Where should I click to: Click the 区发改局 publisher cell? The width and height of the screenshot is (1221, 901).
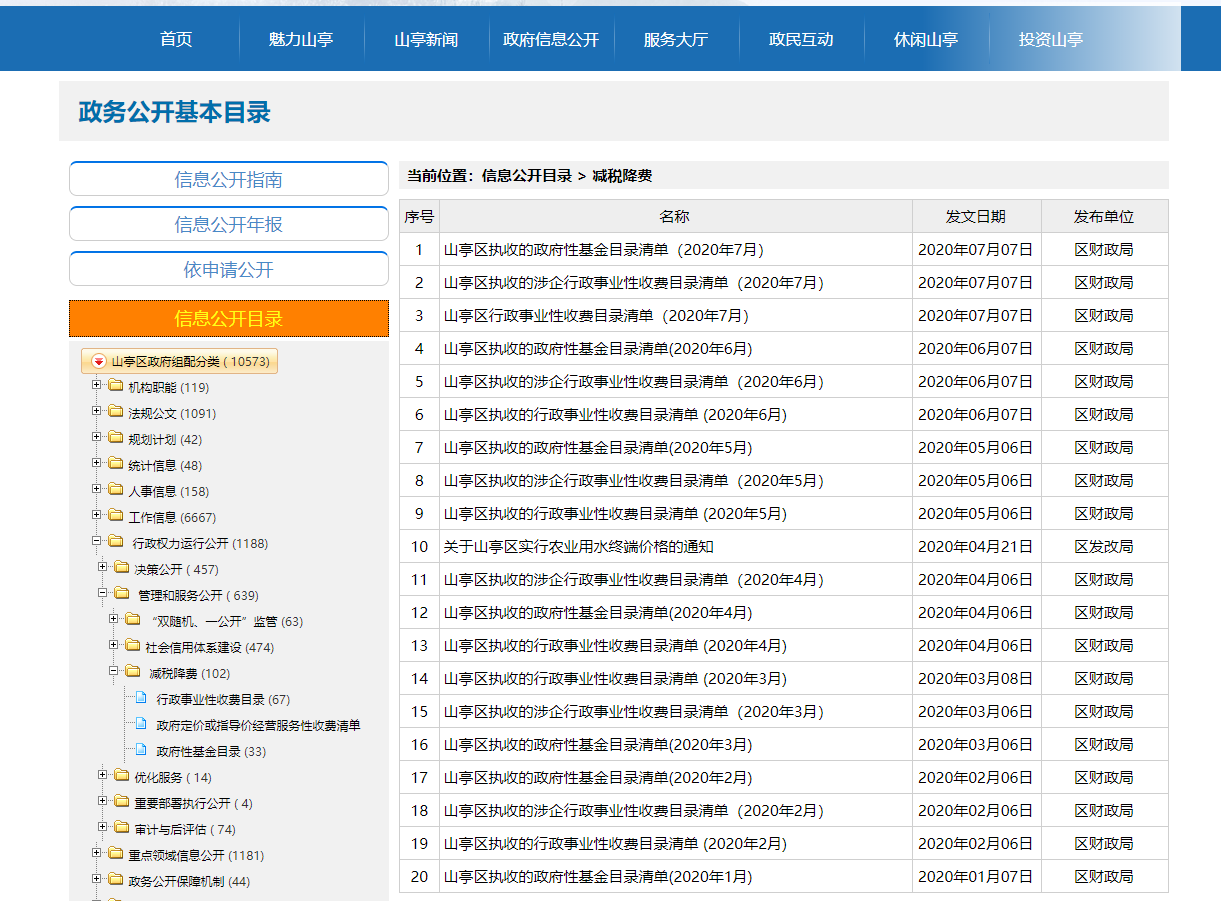(1104, 547)
